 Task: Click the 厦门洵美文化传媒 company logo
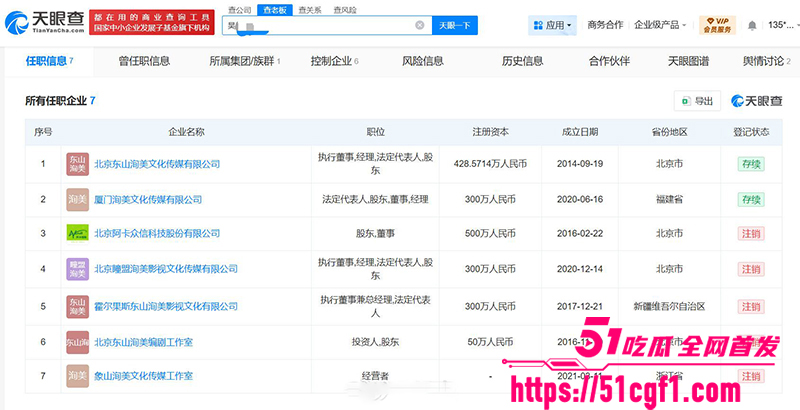(x=78, y=199)
